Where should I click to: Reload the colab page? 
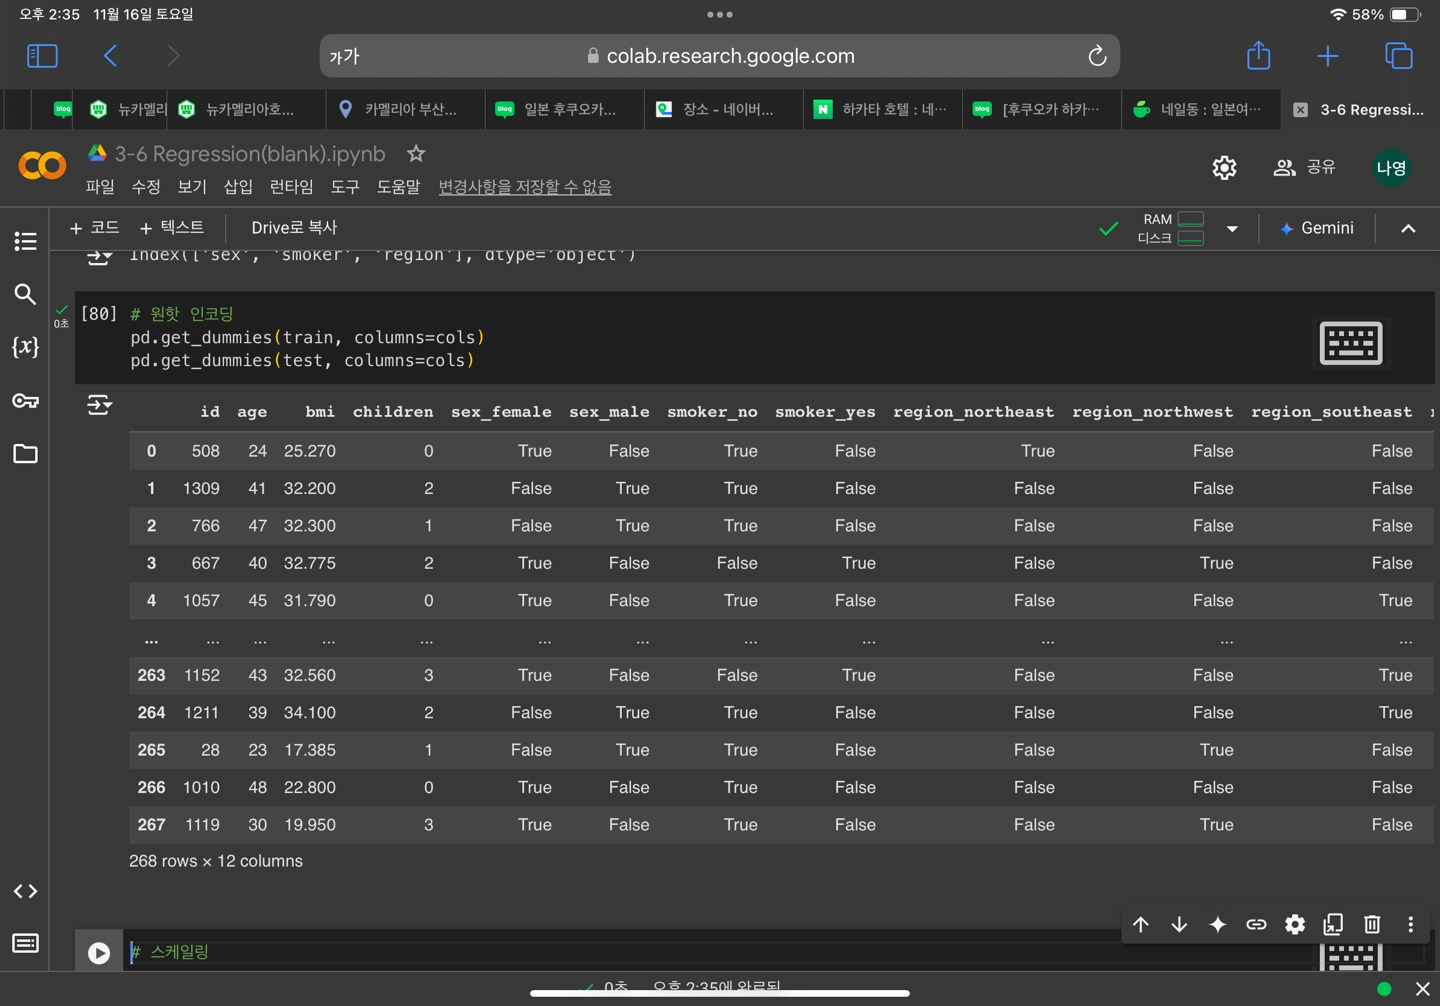point(1097,56)
